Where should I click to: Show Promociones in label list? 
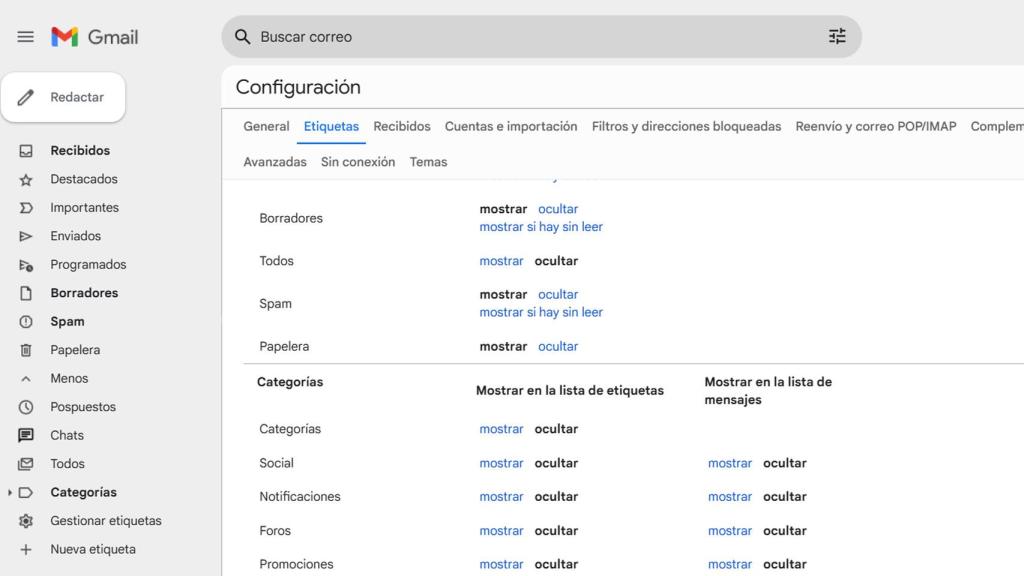pos(501,564)
